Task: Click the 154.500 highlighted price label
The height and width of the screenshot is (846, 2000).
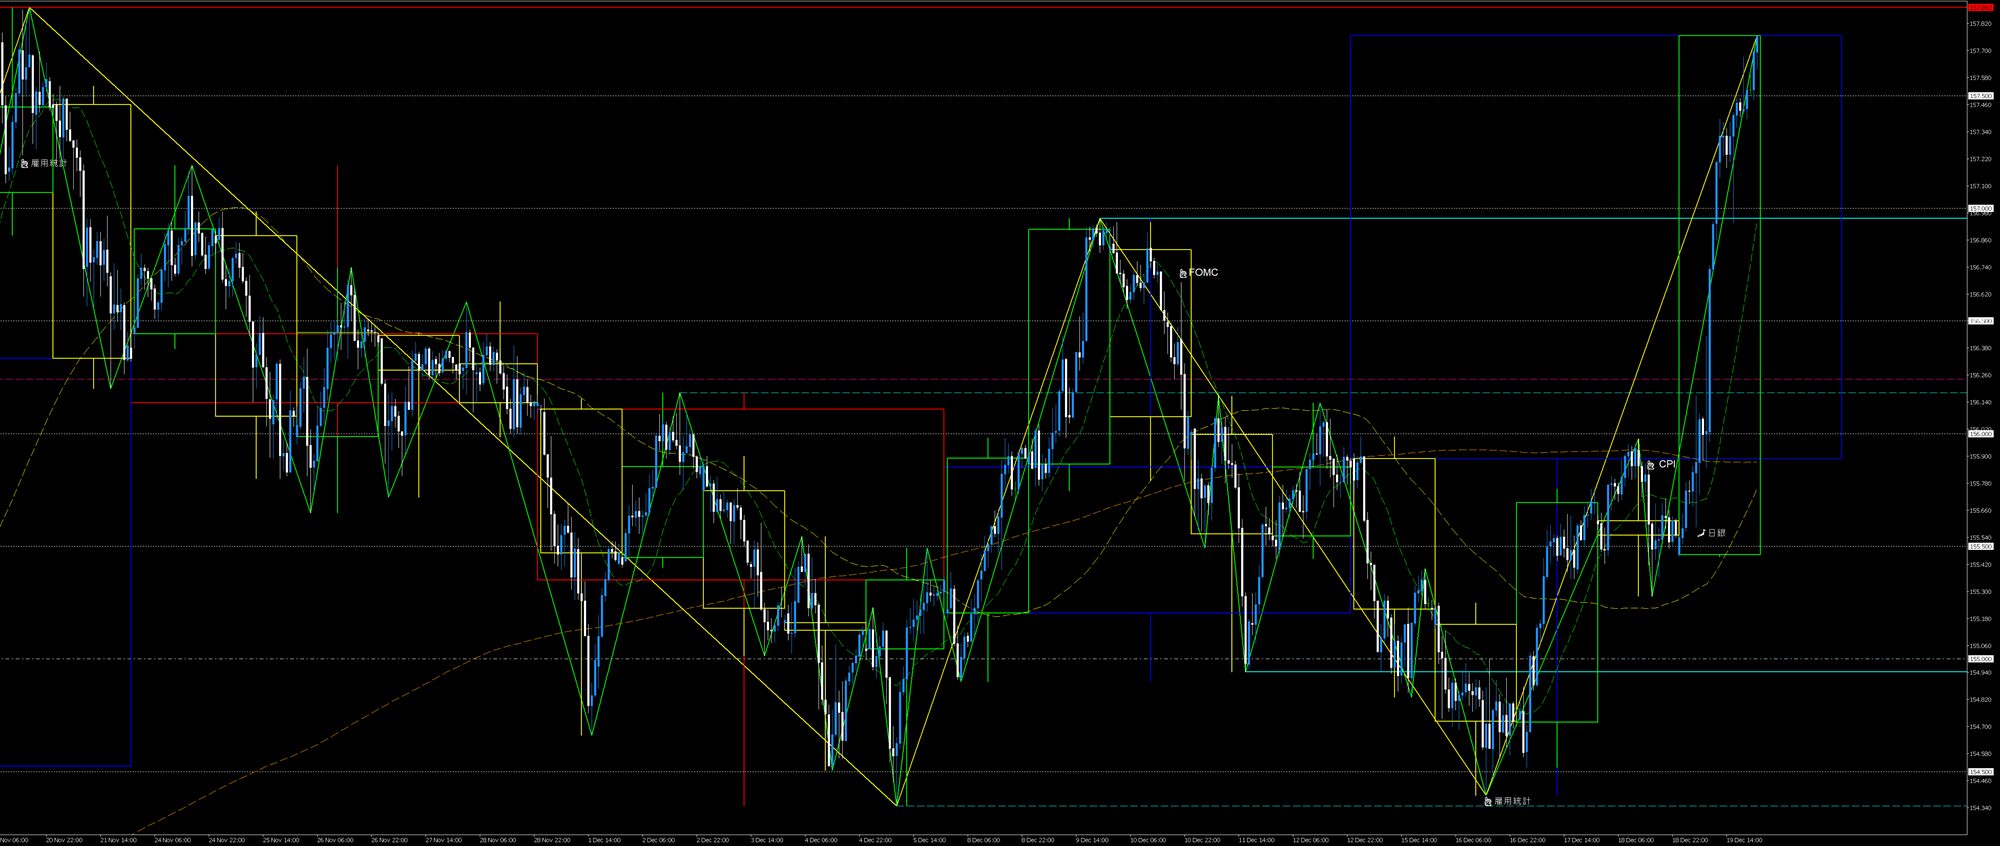Action: (x=1980, y=772)
